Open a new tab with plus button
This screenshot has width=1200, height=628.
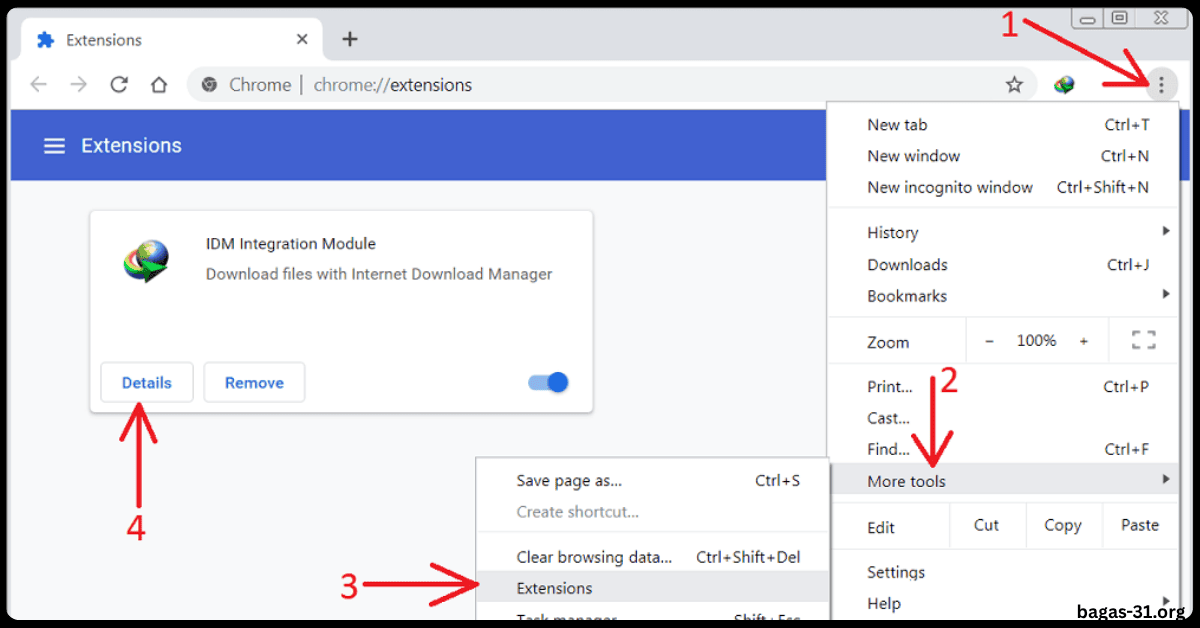tap(349, 39)
